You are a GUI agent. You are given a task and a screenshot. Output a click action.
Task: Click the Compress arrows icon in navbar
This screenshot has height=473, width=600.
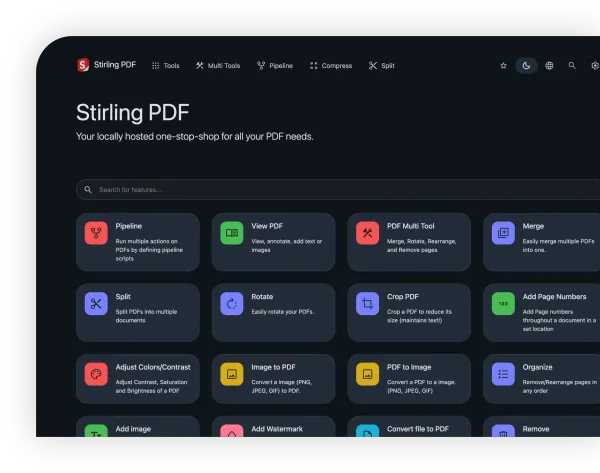(313, 66)
